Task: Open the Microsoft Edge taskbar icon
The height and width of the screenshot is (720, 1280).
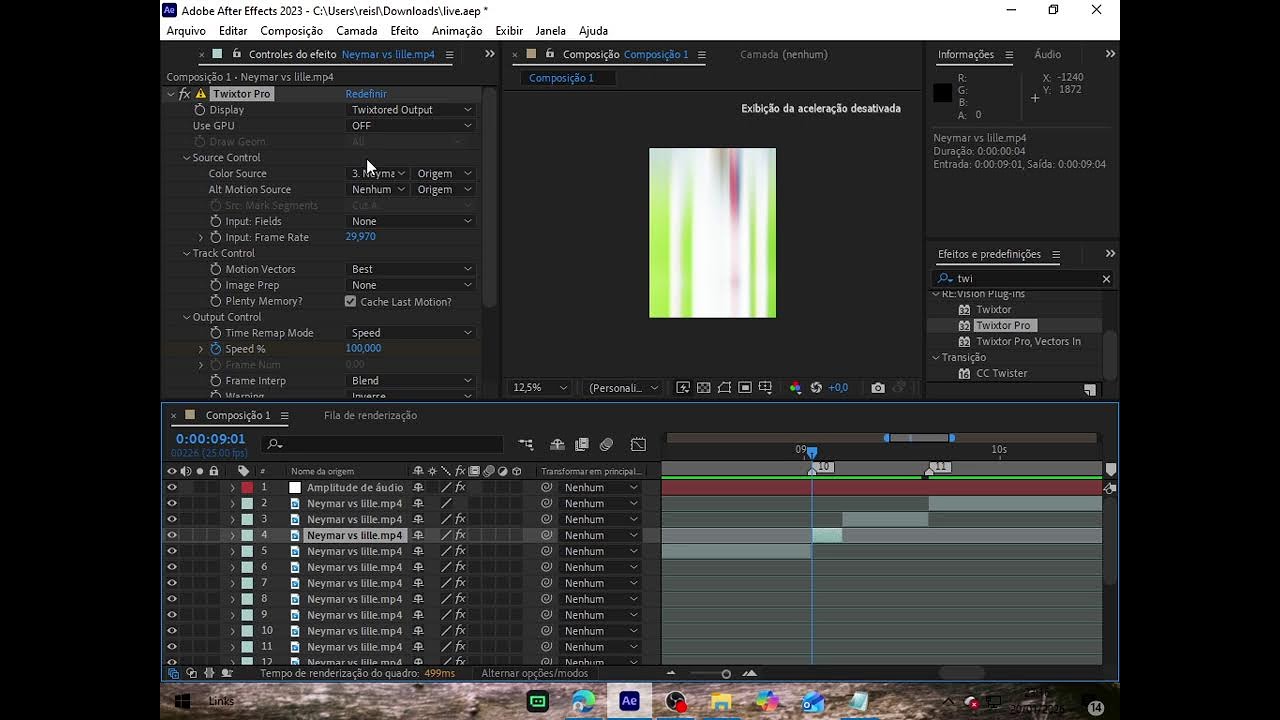Action: [x=584, y=701]
